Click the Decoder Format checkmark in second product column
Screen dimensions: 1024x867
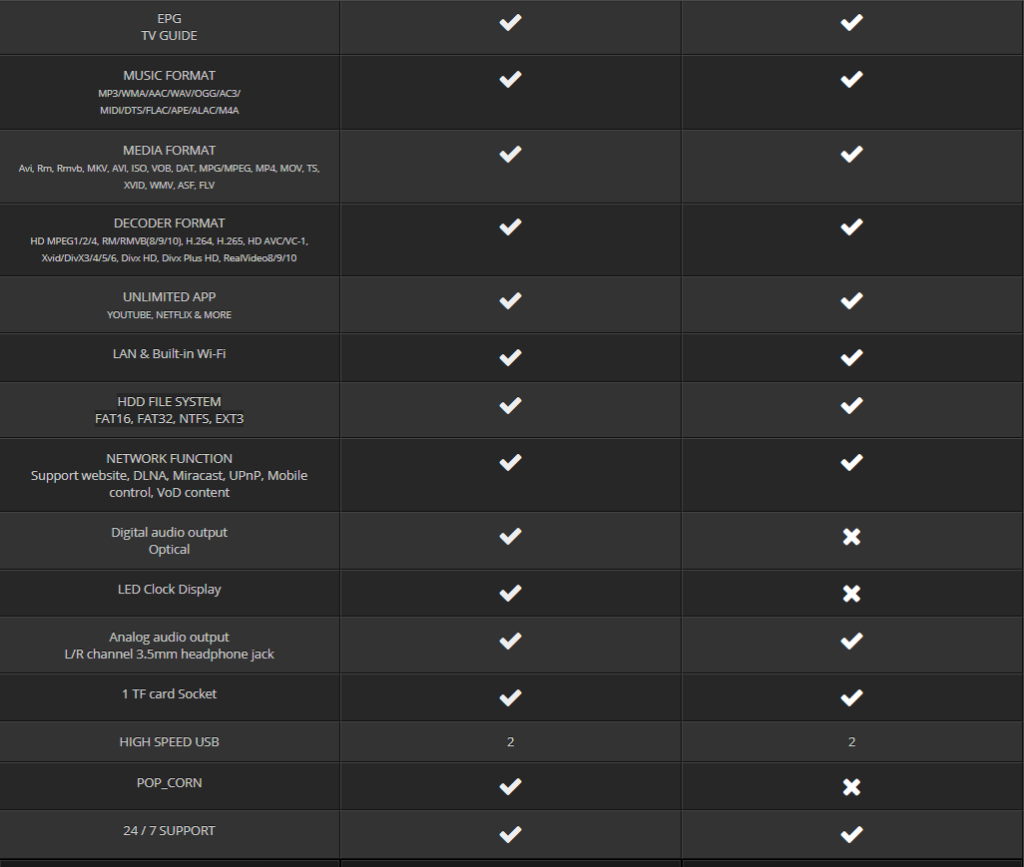point(851,227)
